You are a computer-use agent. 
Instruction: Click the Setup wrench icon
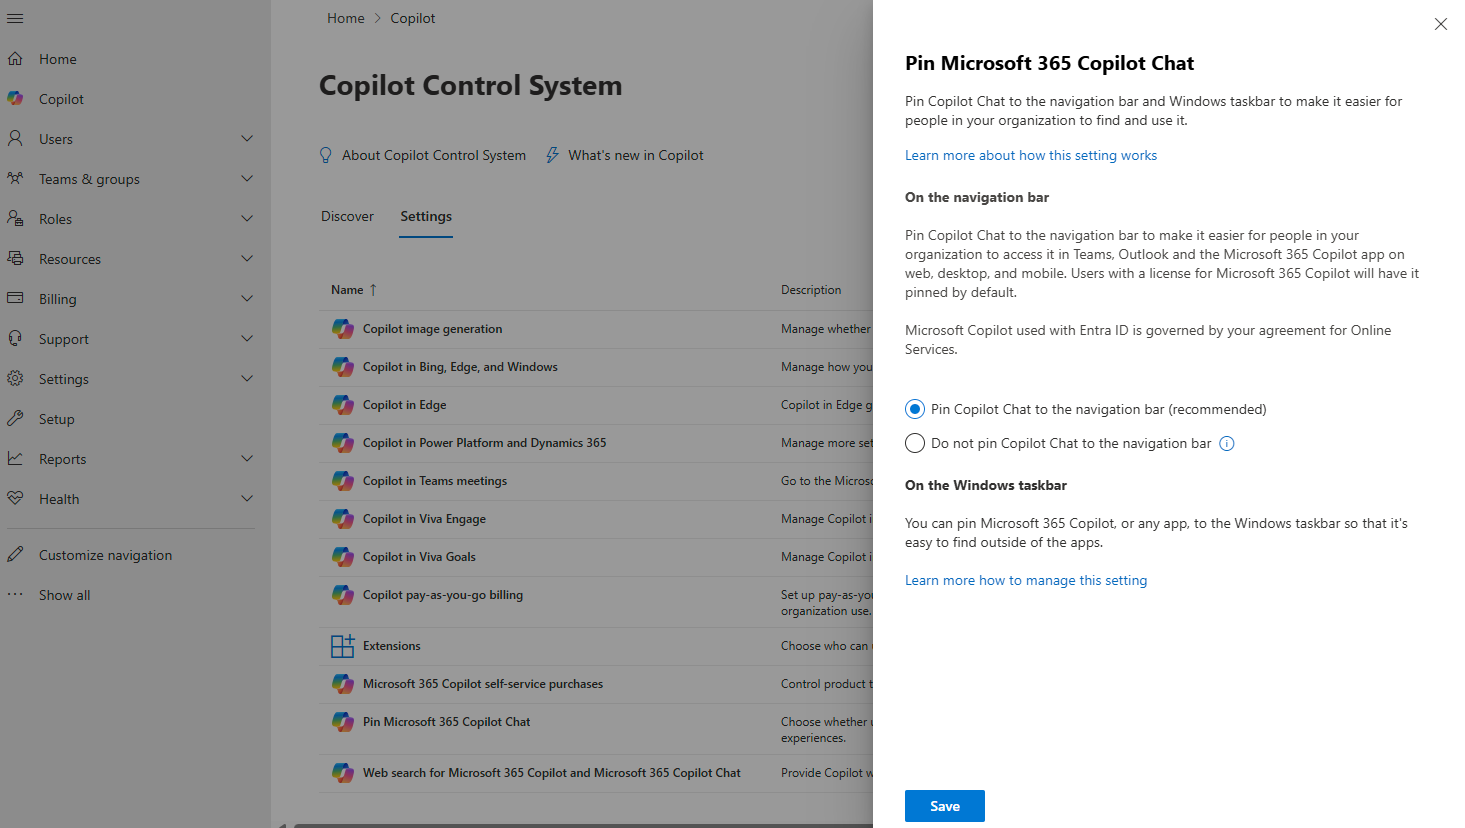pos(15,419)
